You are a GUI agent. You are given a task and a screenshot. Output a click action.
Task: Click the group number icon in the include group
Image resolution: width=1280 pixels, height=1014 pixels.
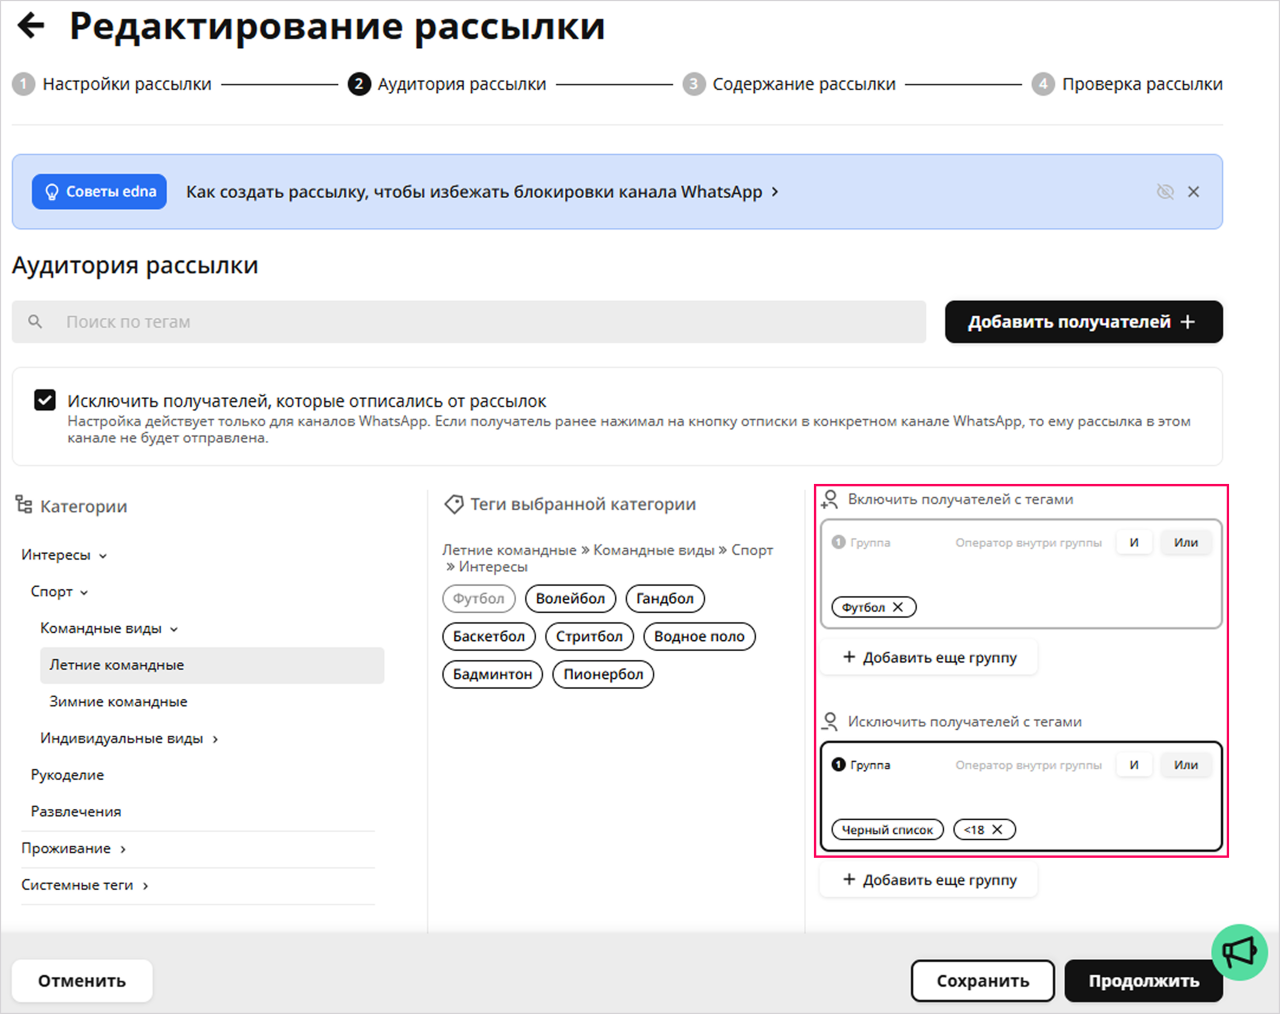[839, 542]
